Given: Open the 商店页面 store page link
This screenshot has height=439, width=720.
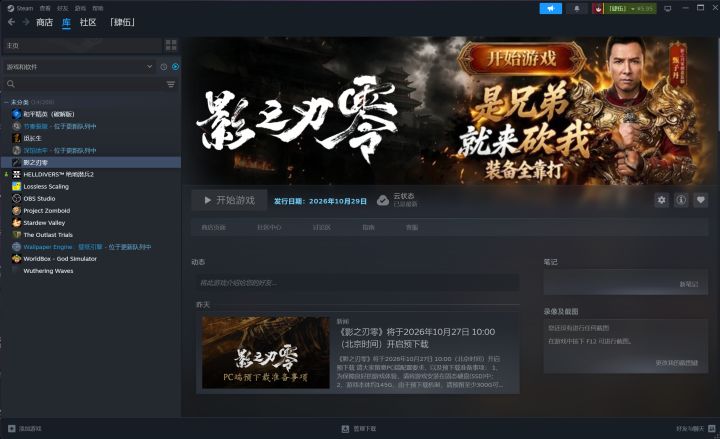Looking at the screenshot, I should [x=214, y=227].
